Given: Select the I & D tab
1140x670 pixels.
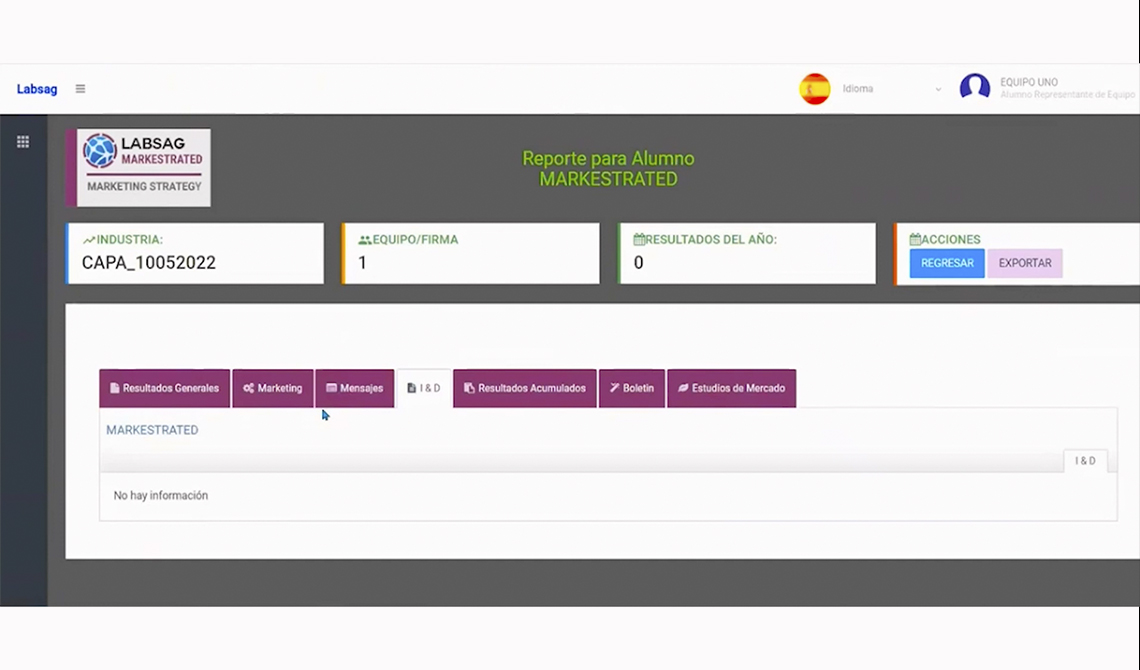Looking at the screenshot, I should tap(424, 388).
